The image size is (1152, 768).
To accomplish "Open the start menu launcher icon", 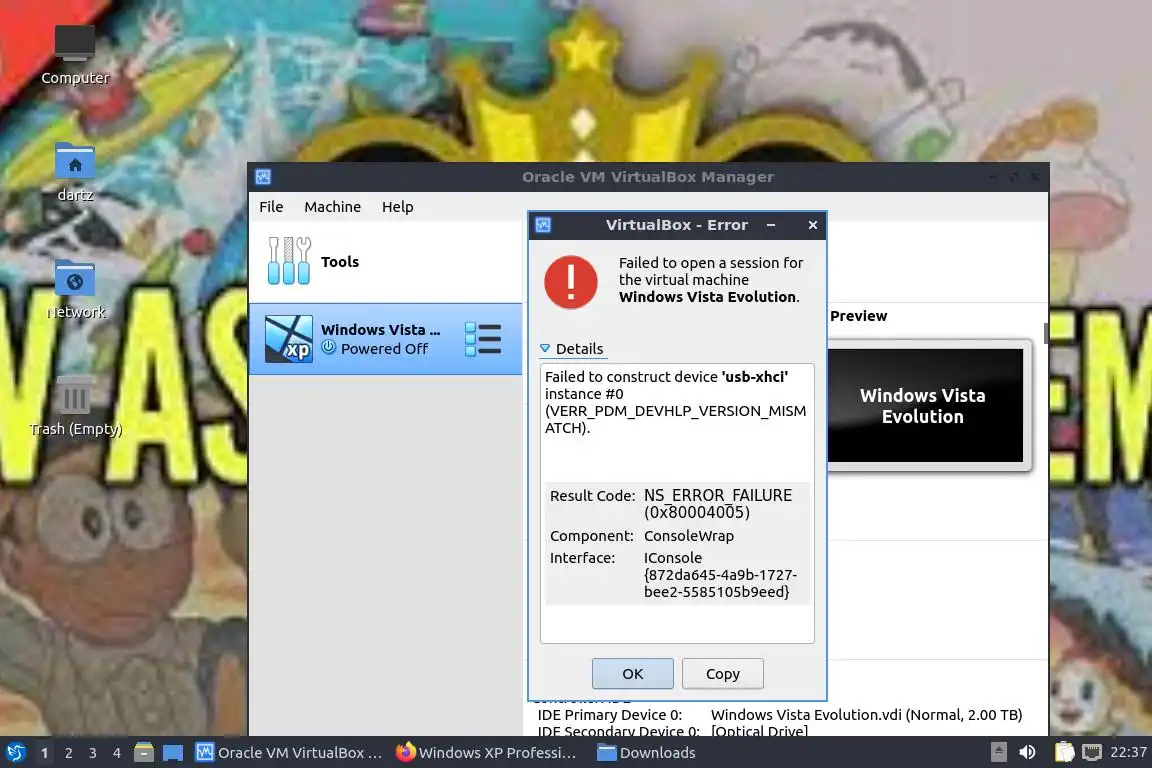I will click(15, 752).
